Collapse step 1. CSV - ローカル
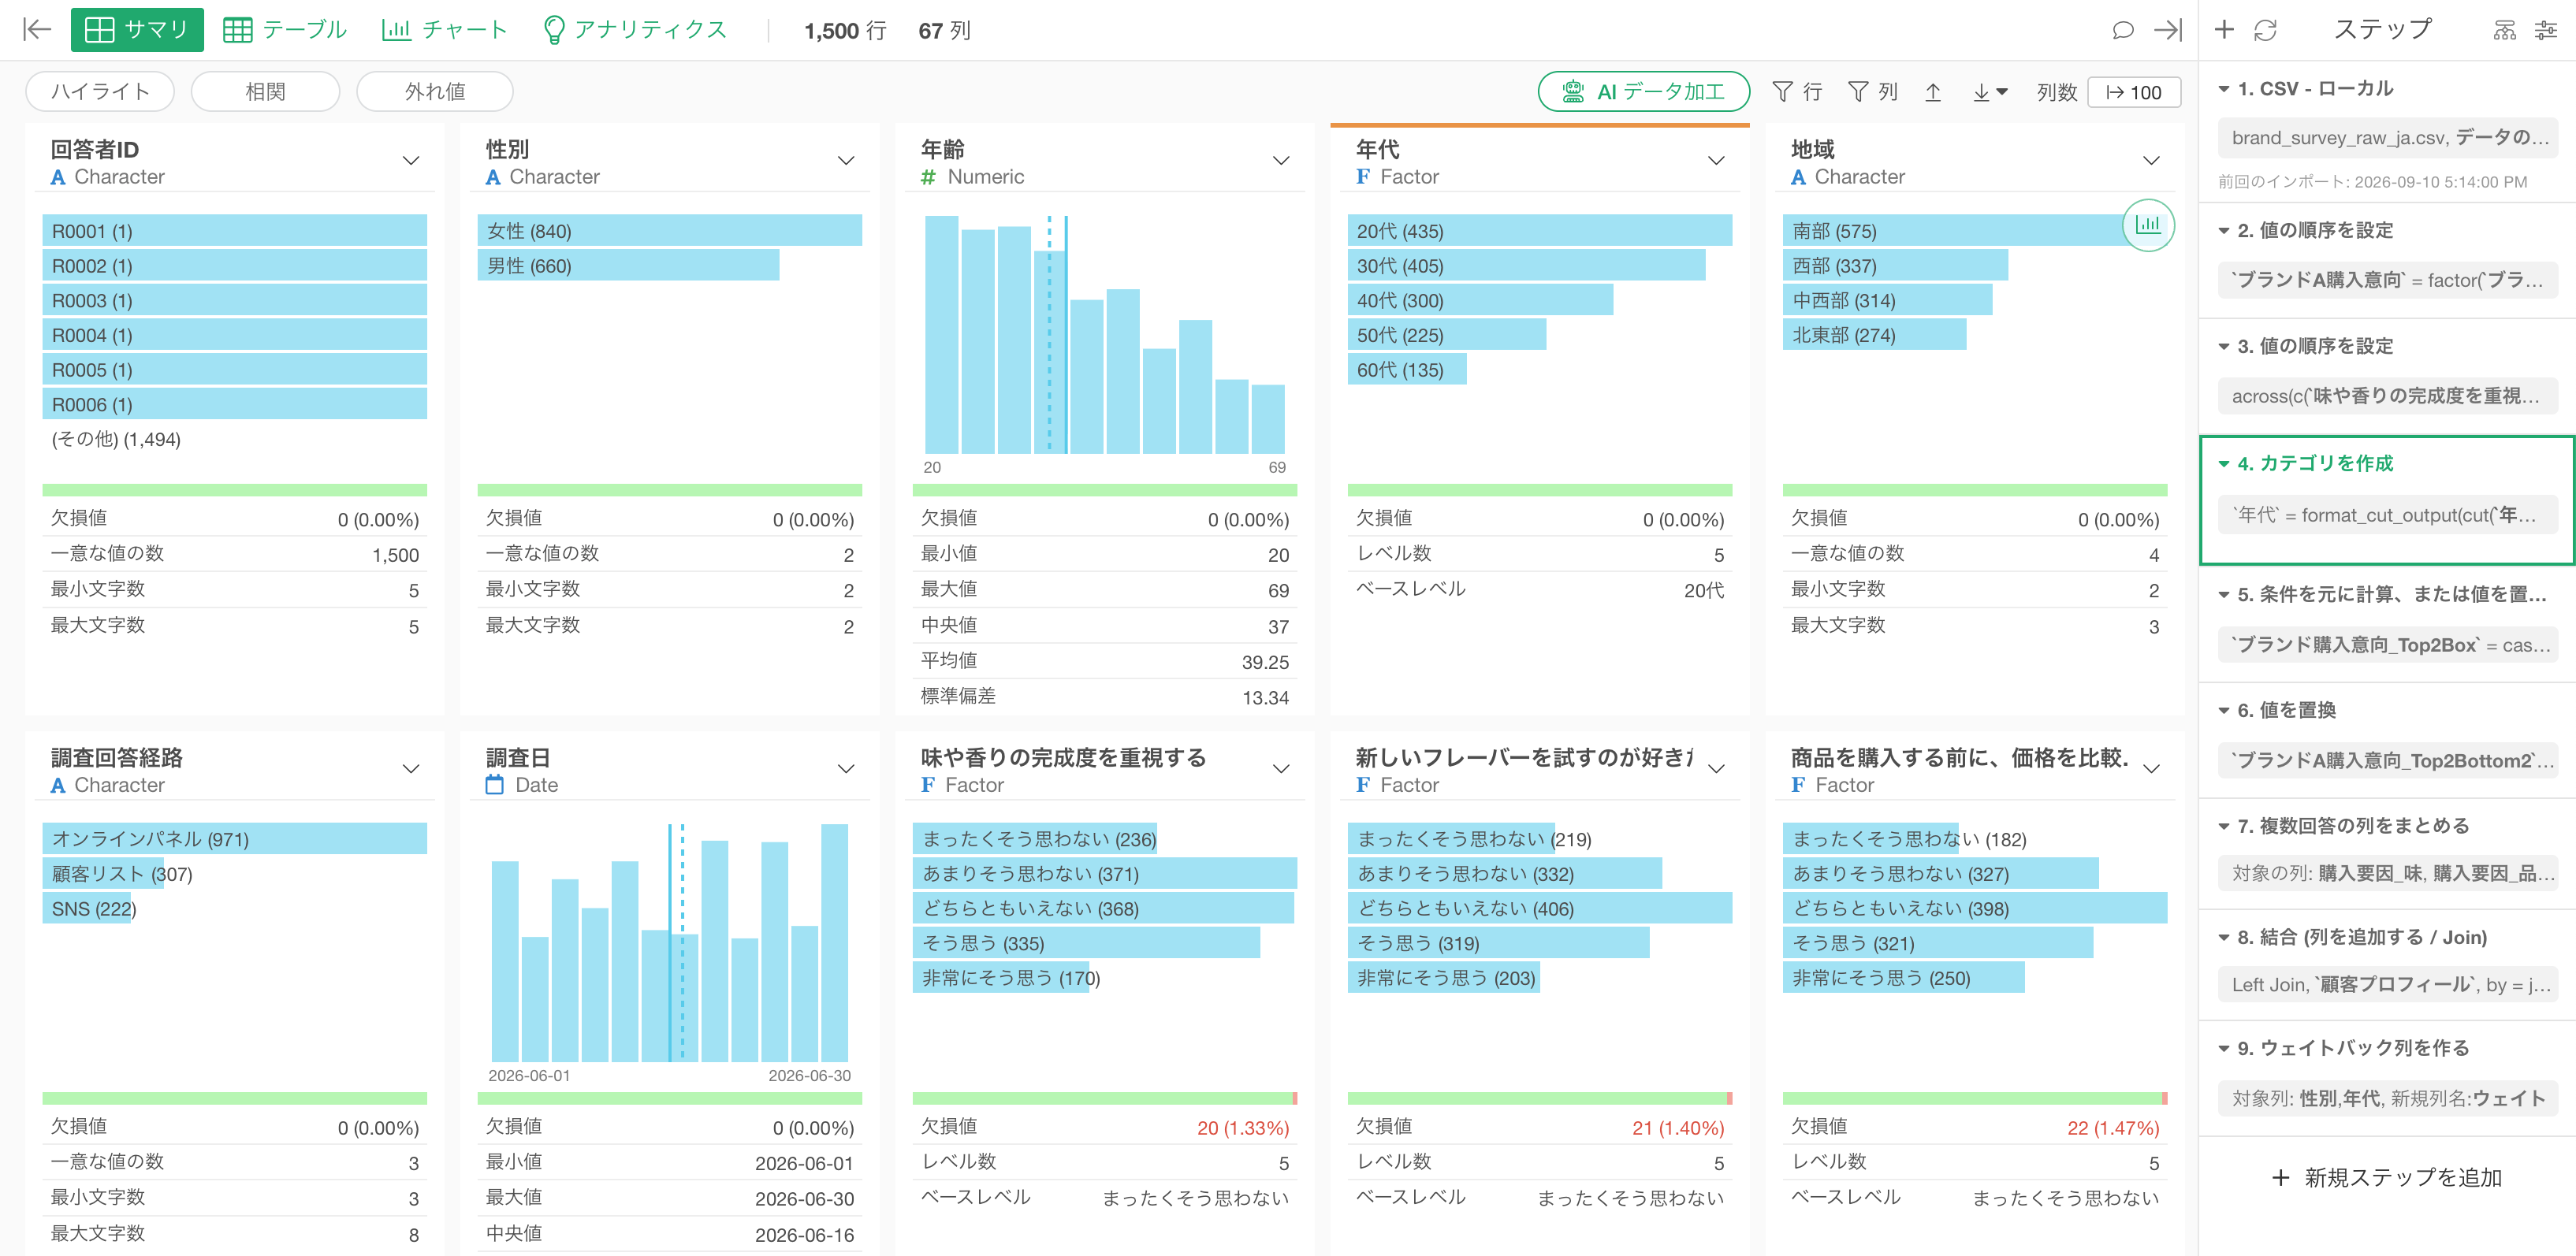This screenshot has height=1256, width=2576. (2224, 89)
